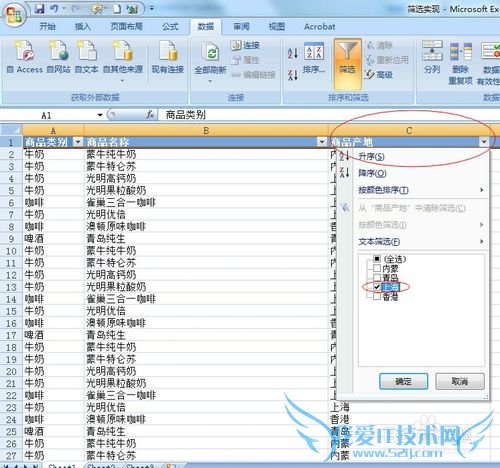The height and width of the screenshot is (468, 500).
Task: Check the 内蒙 filter checkbox
Action: pos(377,268)
